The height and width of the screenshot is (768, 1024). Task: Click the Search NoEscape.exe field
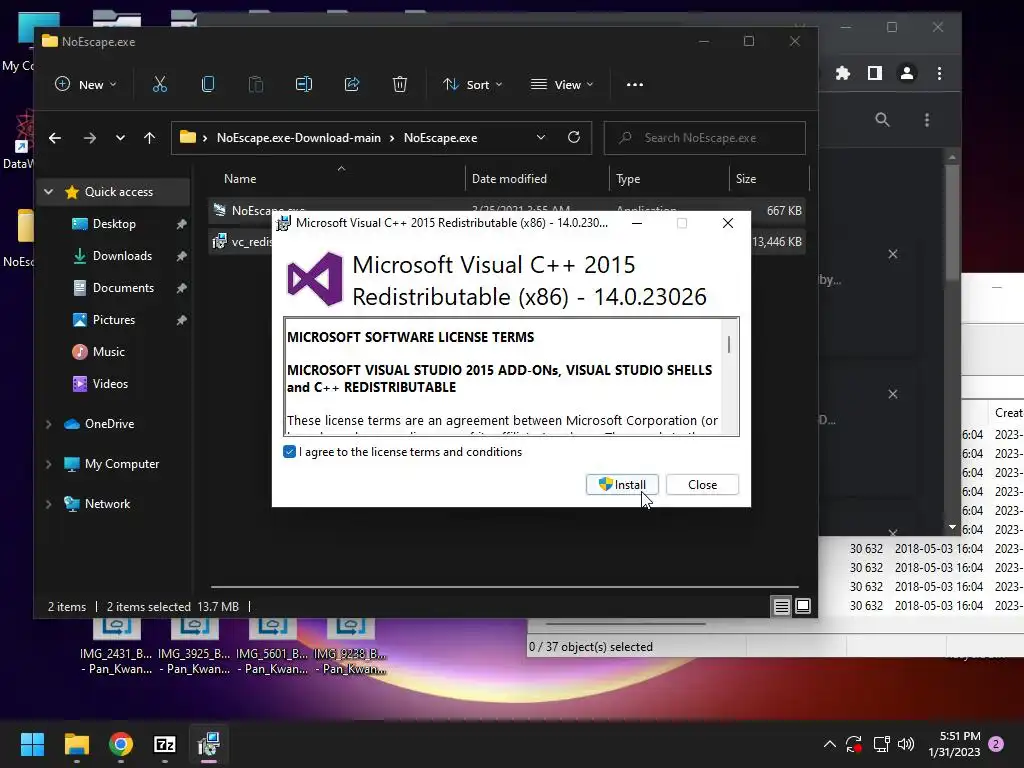coord(705,138)
